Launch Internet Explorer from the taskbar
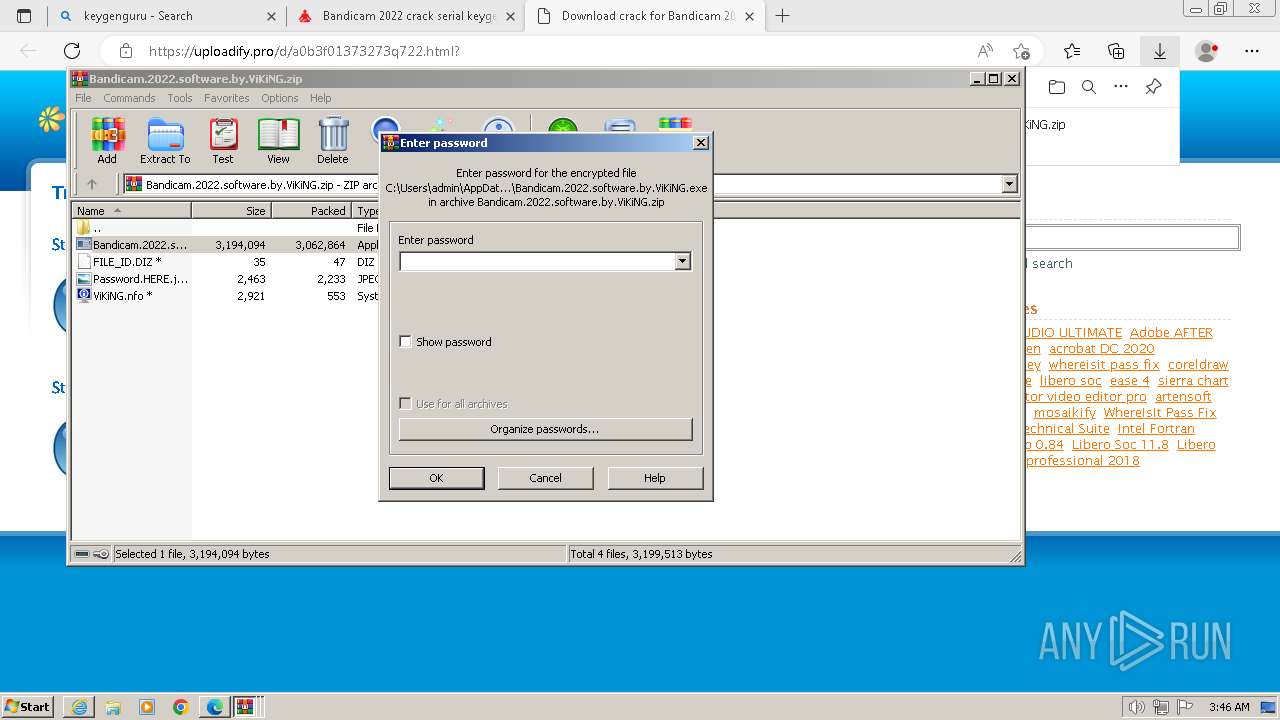 click(79, 707)
